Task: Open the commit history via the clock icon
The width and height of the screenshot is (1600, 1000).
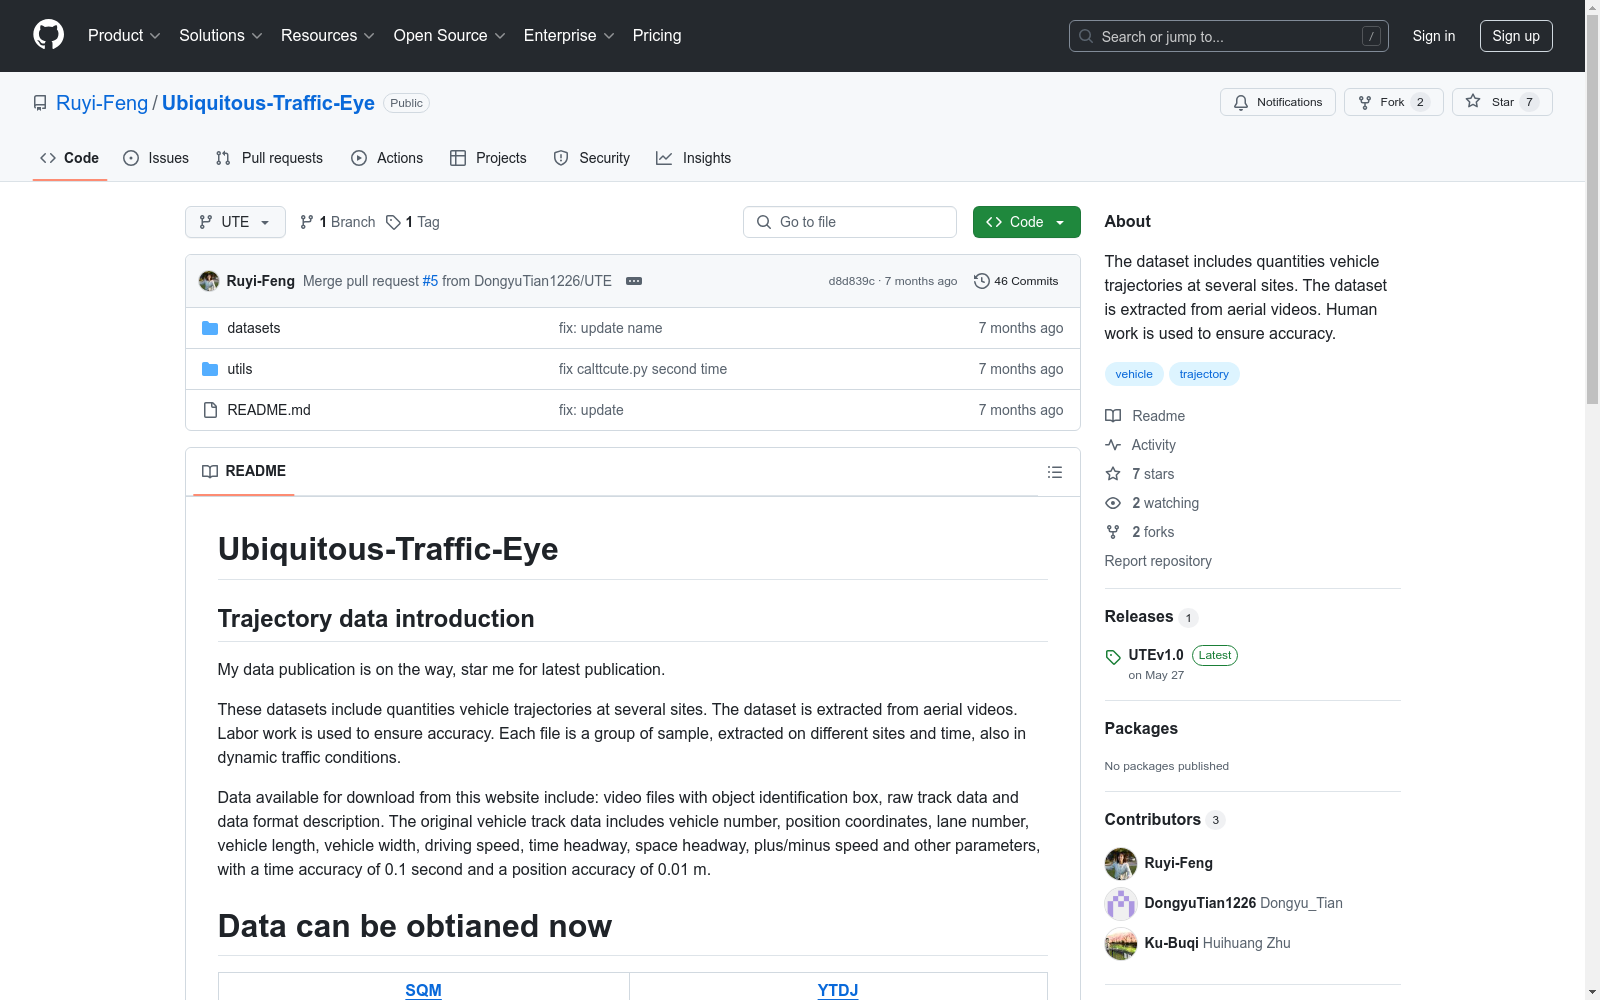Action: [981, 281]
